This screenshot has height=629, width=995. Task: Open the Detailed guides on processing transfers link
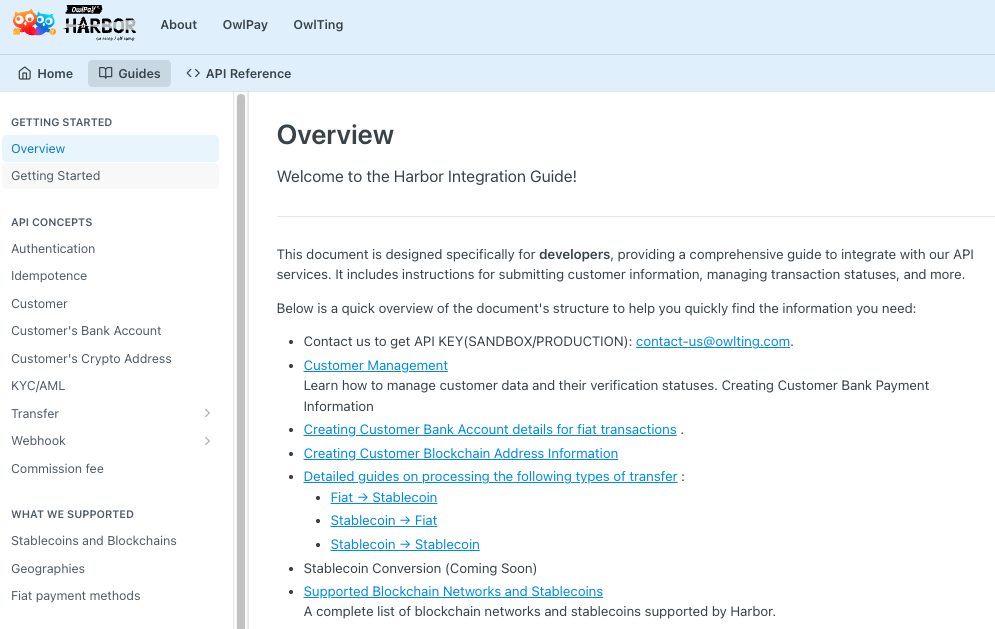pos(491,477)
